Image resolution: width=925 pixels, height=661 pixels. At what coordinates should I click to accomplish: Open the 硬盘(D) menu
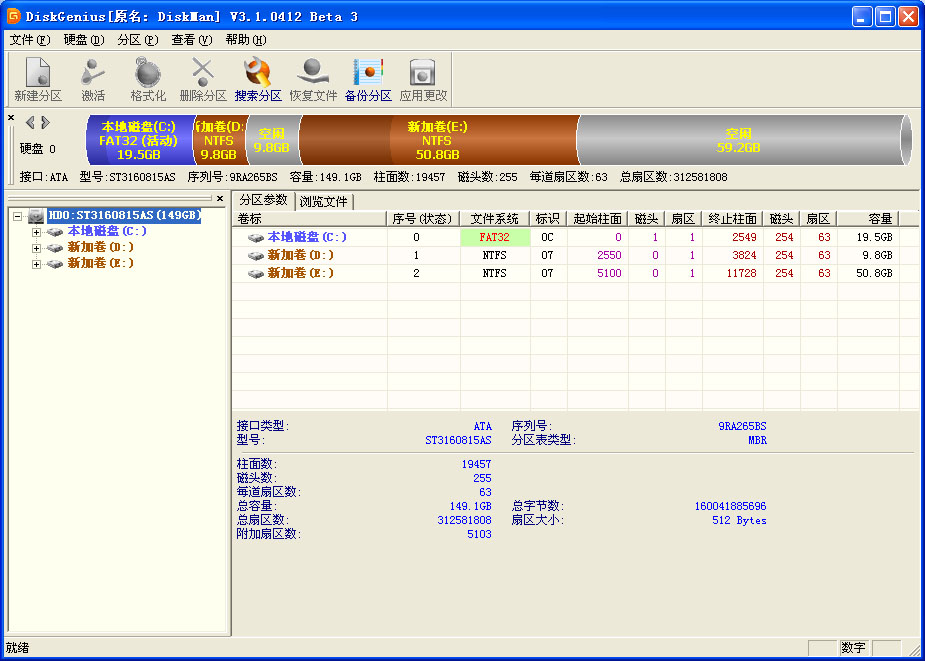(x=84, y=40)
